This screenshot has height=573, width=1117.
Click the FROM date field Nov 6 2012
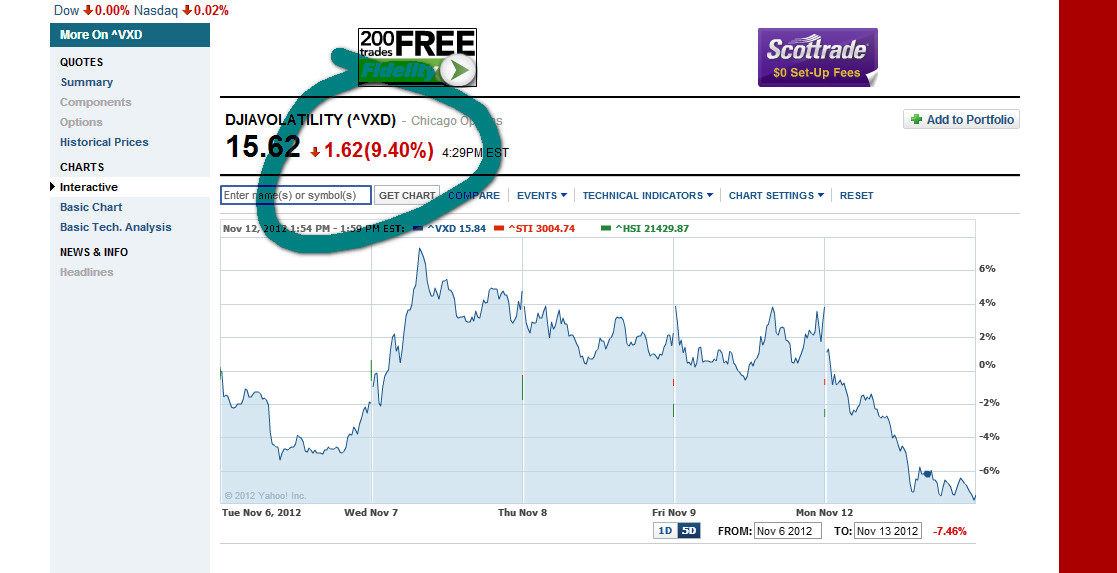coord(787,531)
